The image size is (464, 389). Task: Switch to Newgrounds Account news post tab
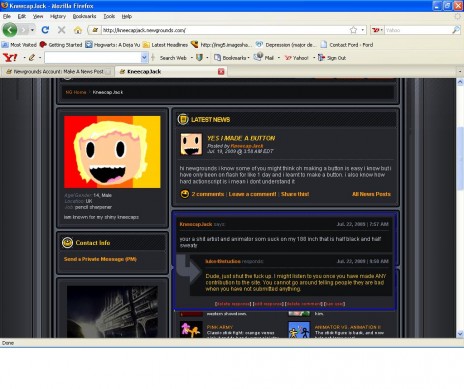tap(58, 72)
